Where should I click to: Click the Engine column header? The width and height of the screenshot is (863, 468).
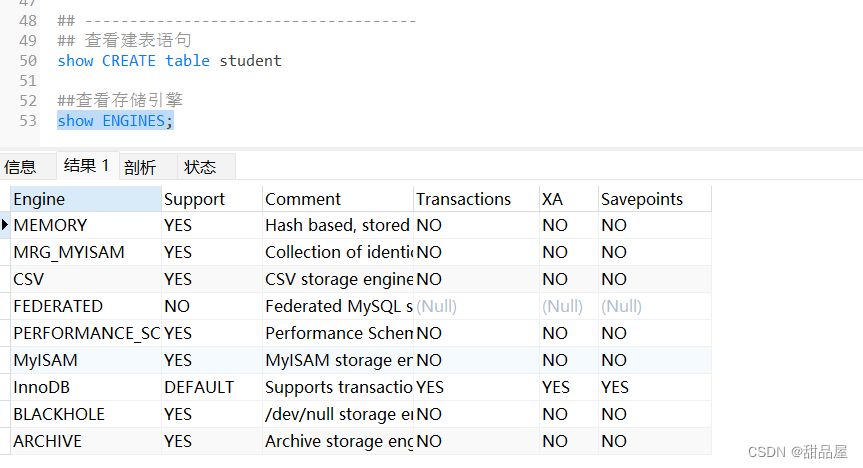point(85,199)
